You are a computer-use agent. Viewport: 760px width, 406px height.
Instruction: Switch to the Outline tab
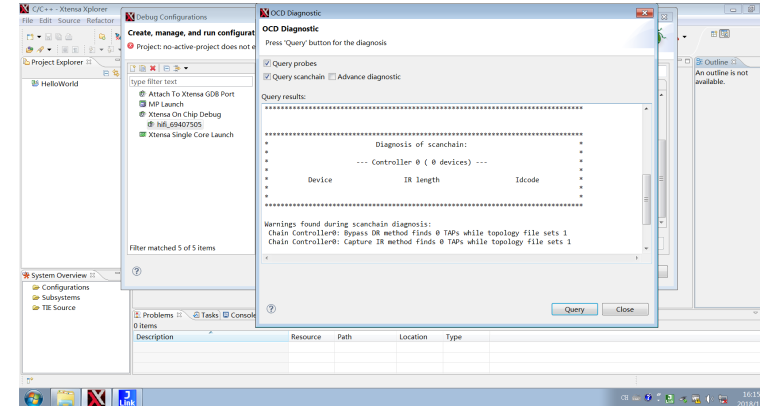point(716,62)
